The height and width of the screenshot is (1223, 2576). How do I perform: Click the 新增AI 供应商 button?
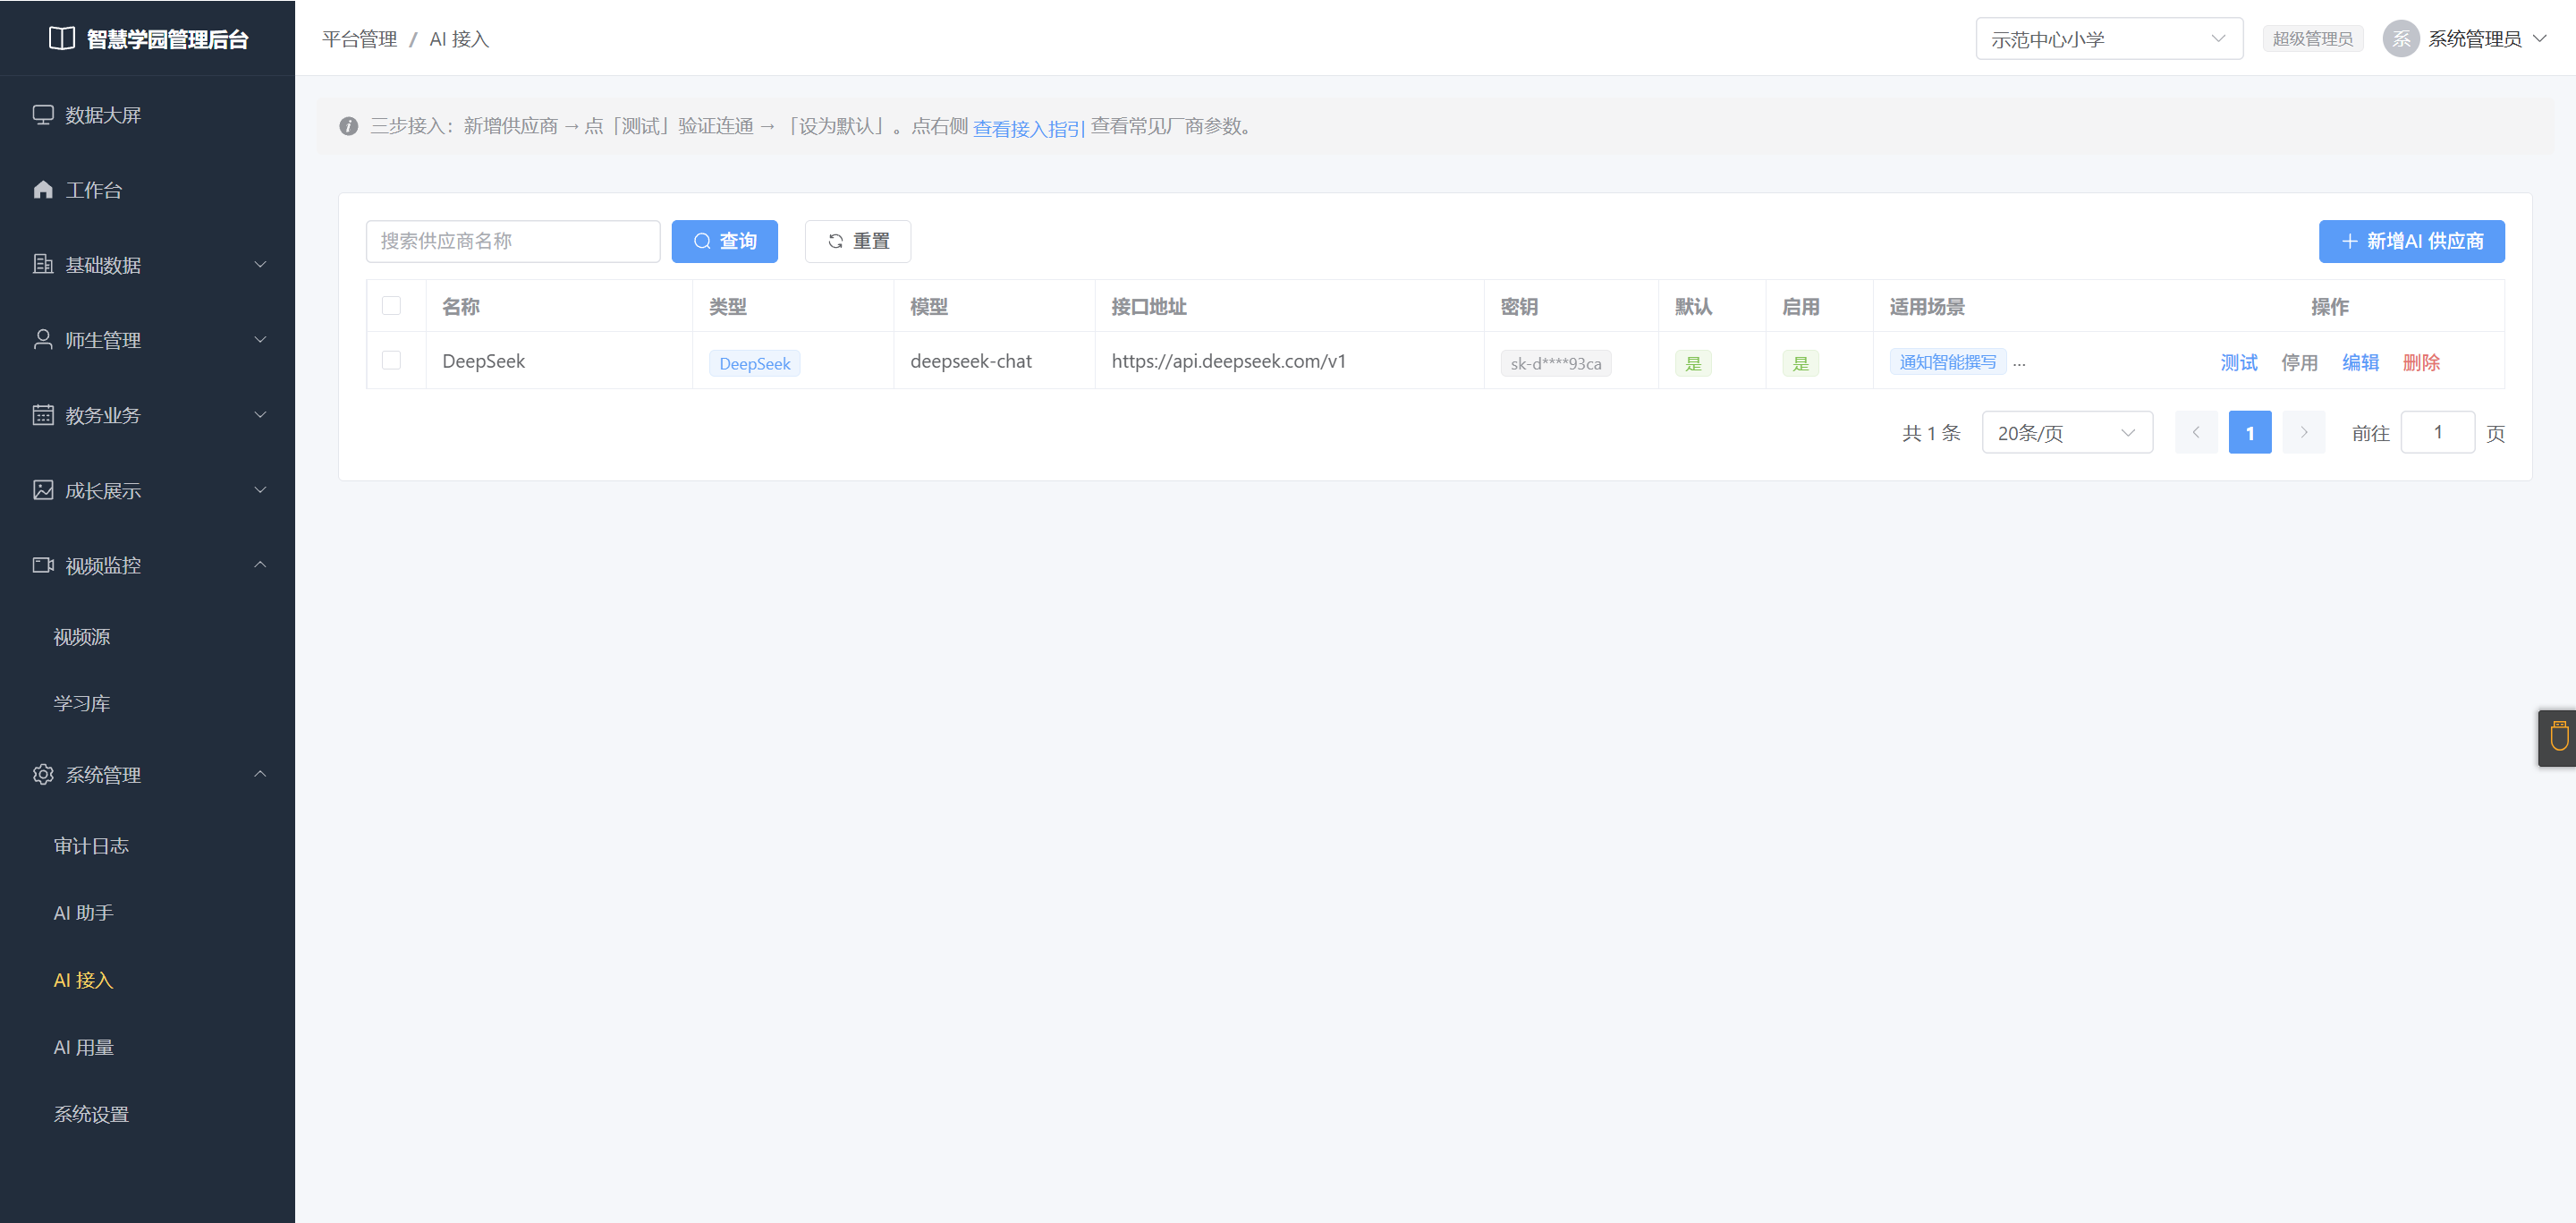click(2411, 241)
